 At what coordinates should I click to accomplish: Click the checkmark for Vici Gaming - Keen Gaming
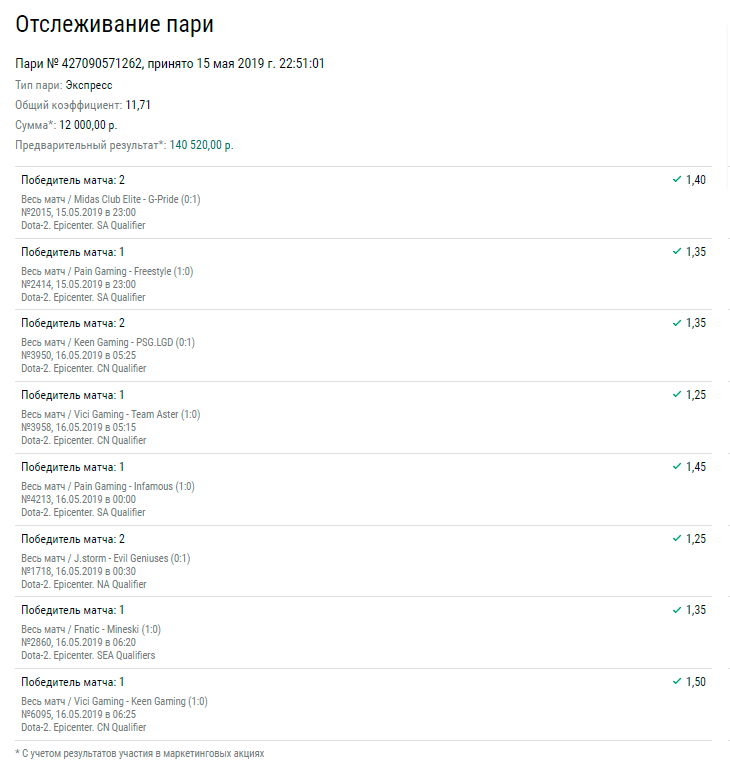[677, 682]
